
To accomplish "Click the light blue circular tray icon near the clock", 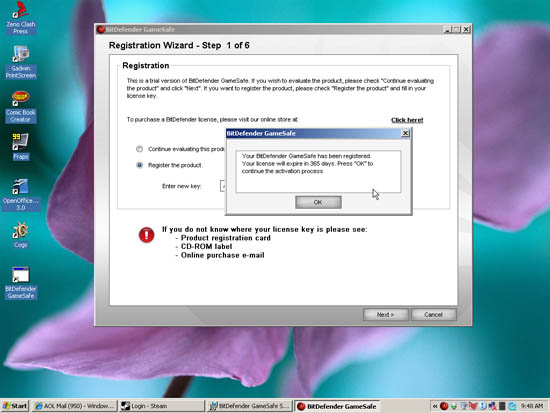I will click(x=512, y=406).
